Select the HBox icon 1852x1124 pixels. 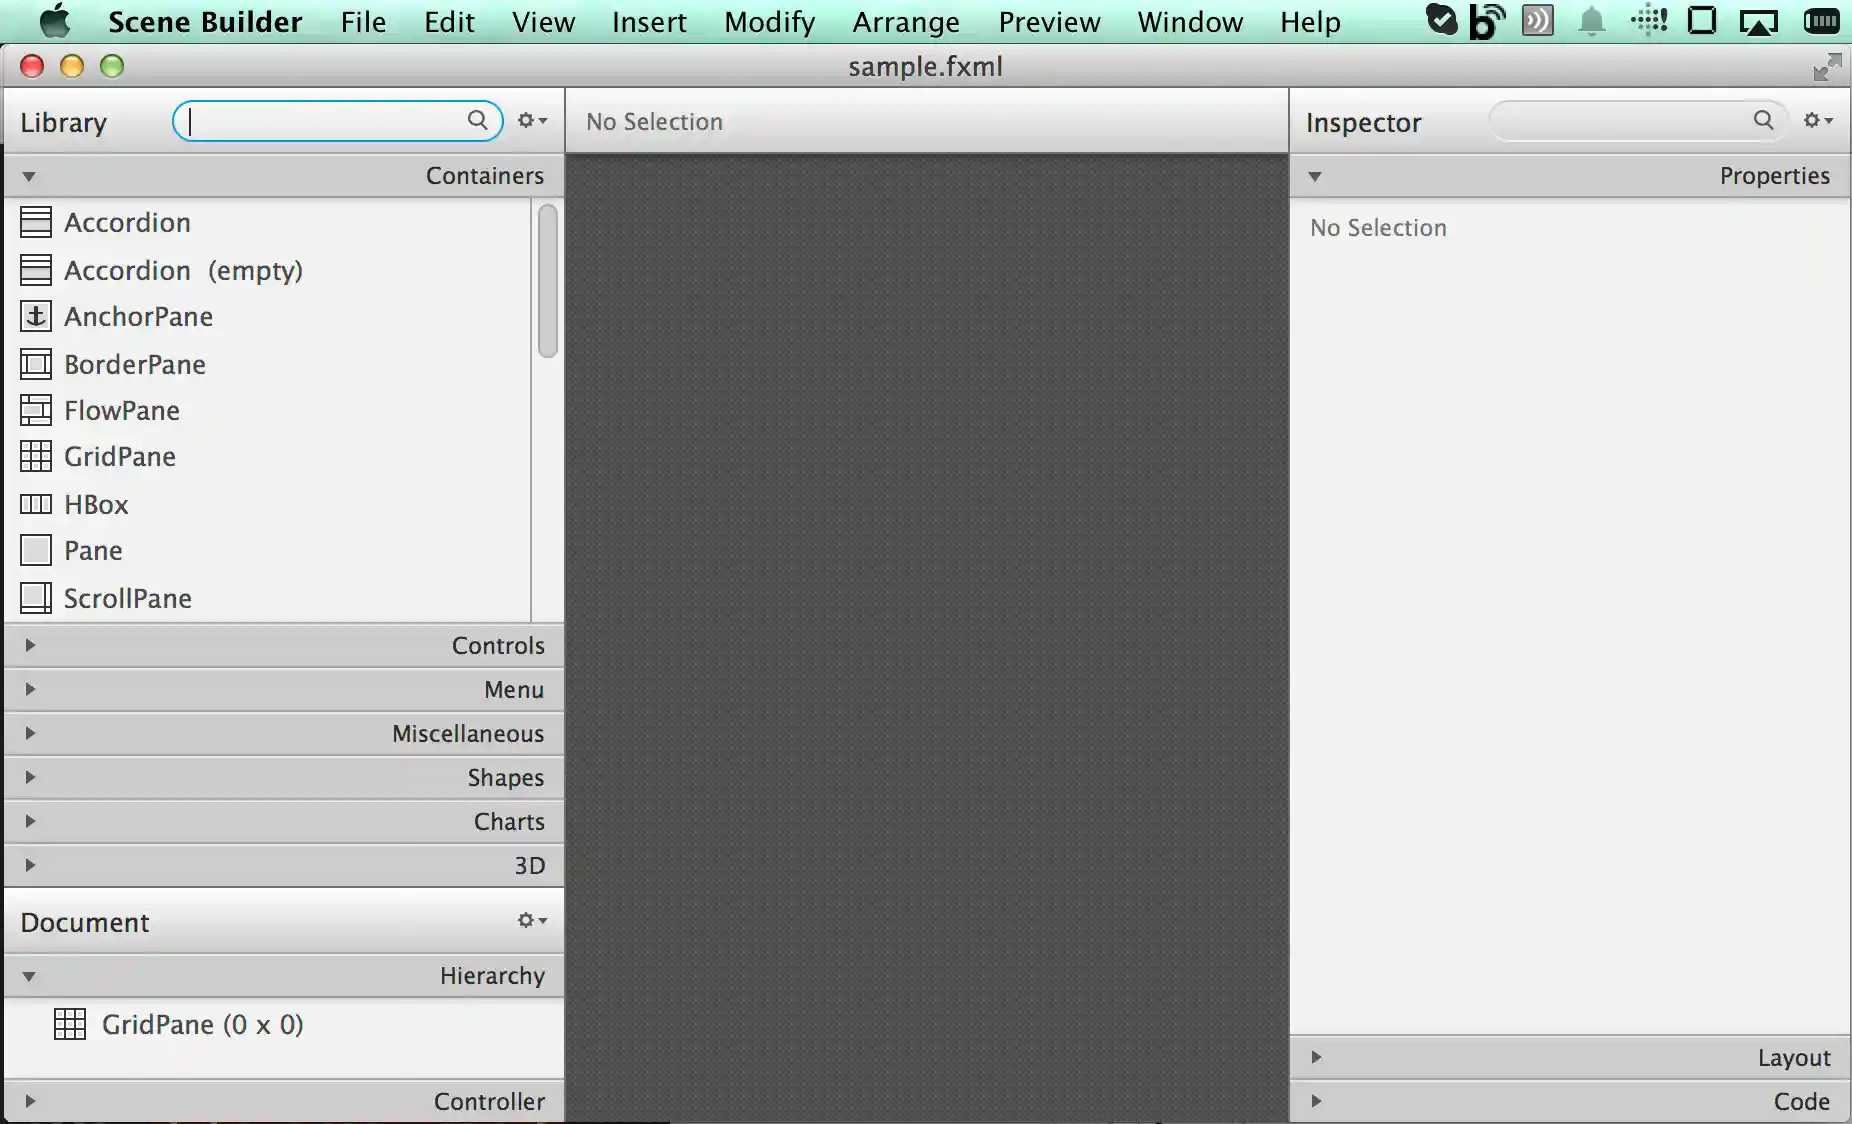[36, 504]
